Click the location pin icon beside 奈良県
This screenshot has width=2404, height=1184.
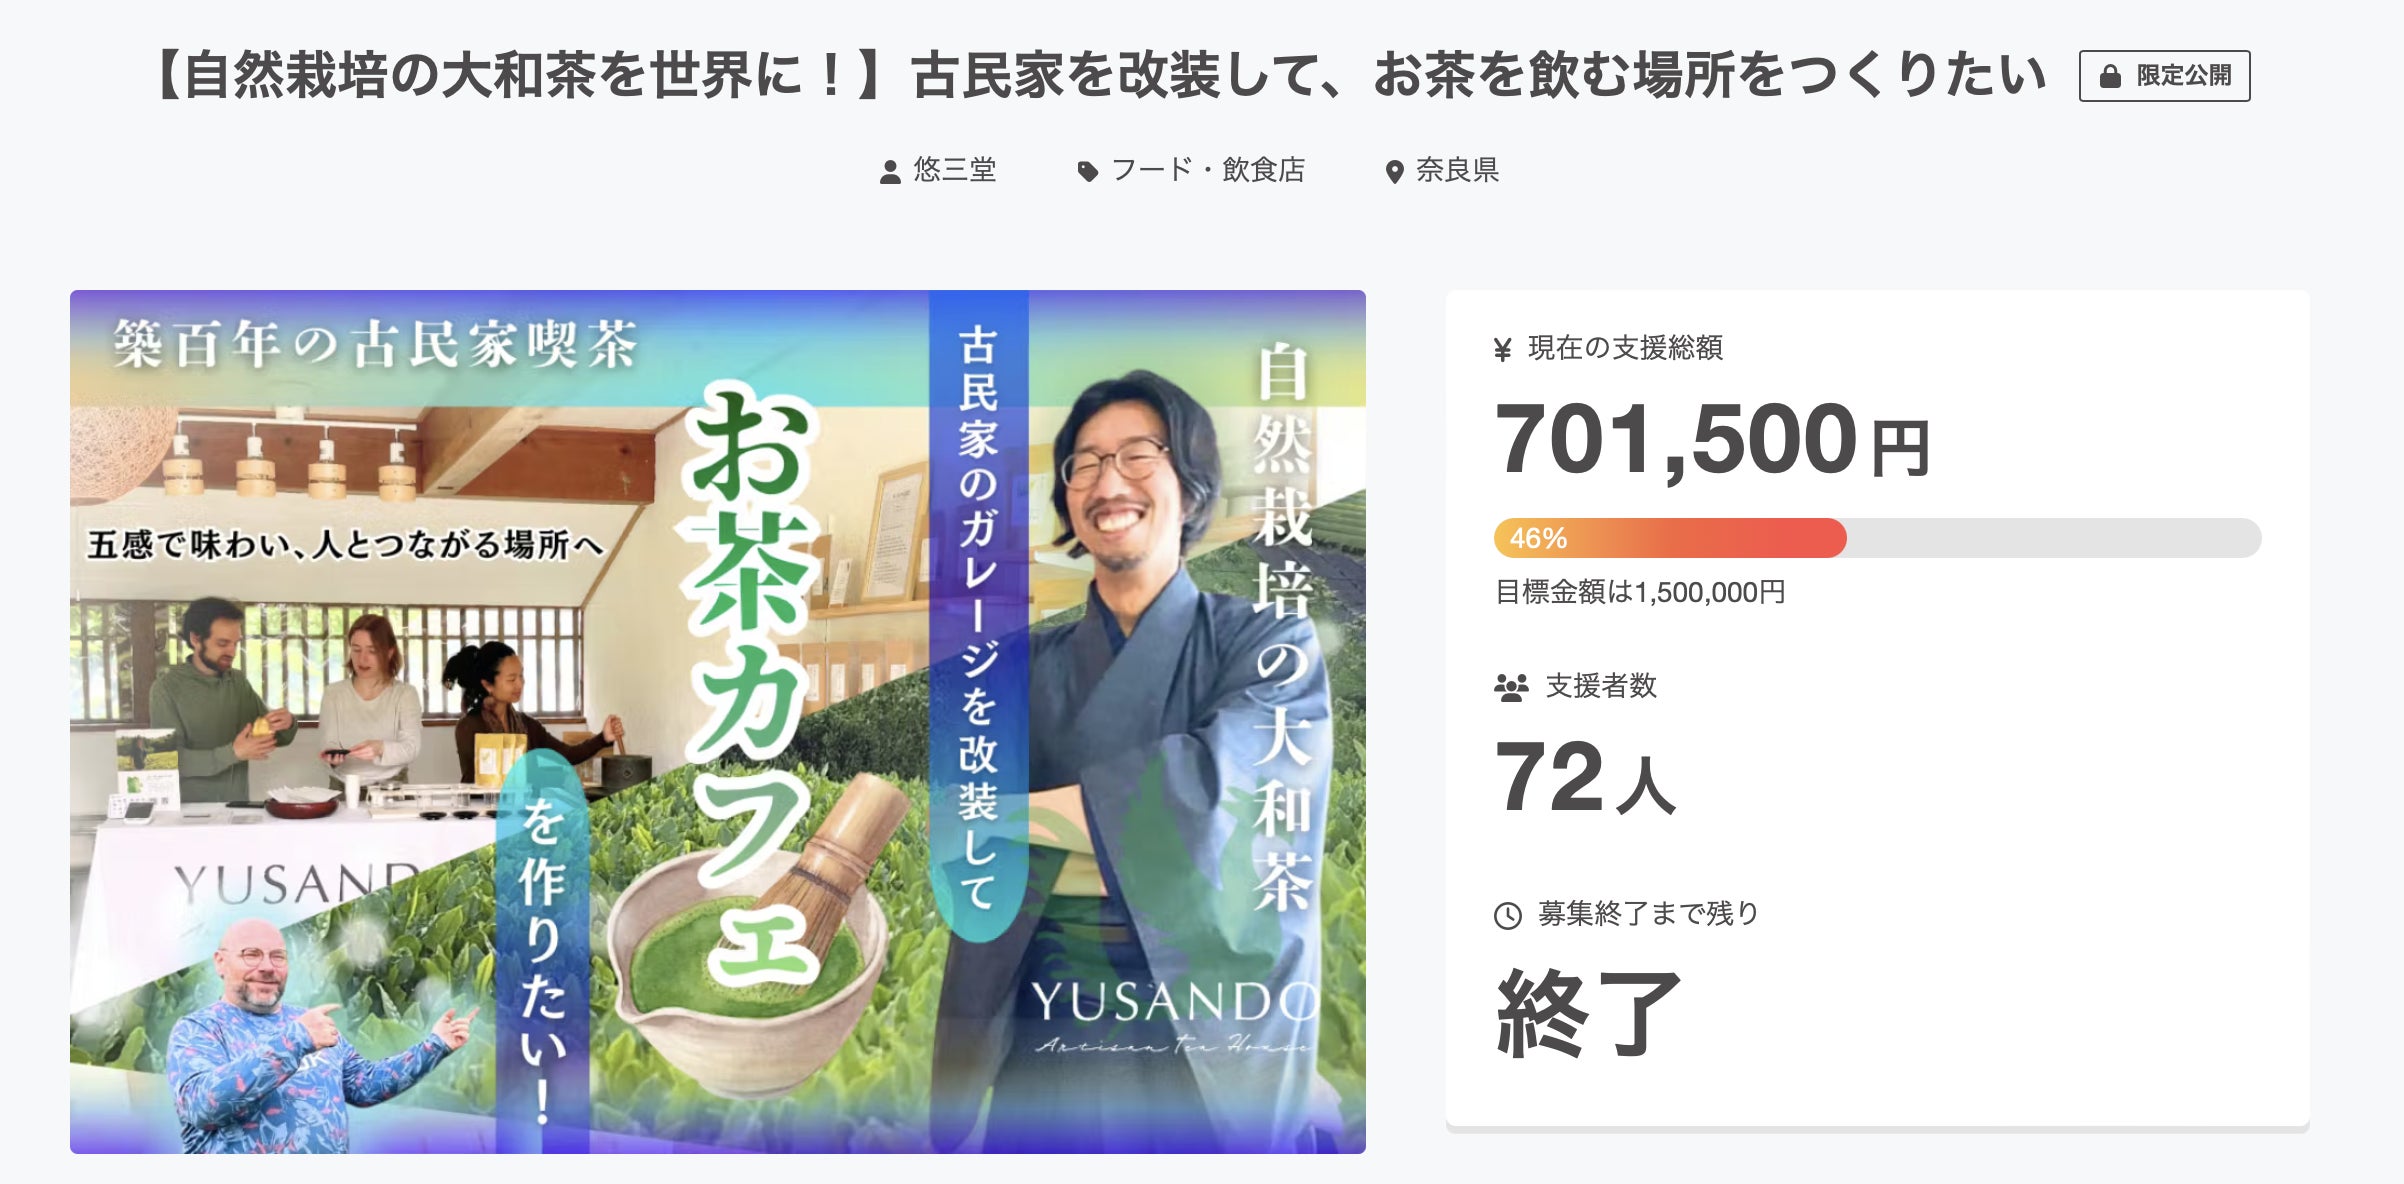tap(1394, 172)
